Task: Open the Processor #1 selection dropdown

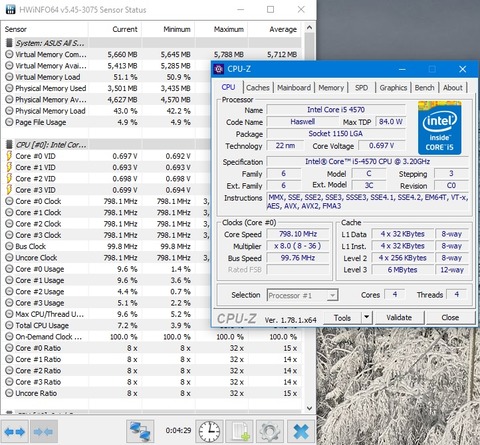Action: [x=302, y=295]
